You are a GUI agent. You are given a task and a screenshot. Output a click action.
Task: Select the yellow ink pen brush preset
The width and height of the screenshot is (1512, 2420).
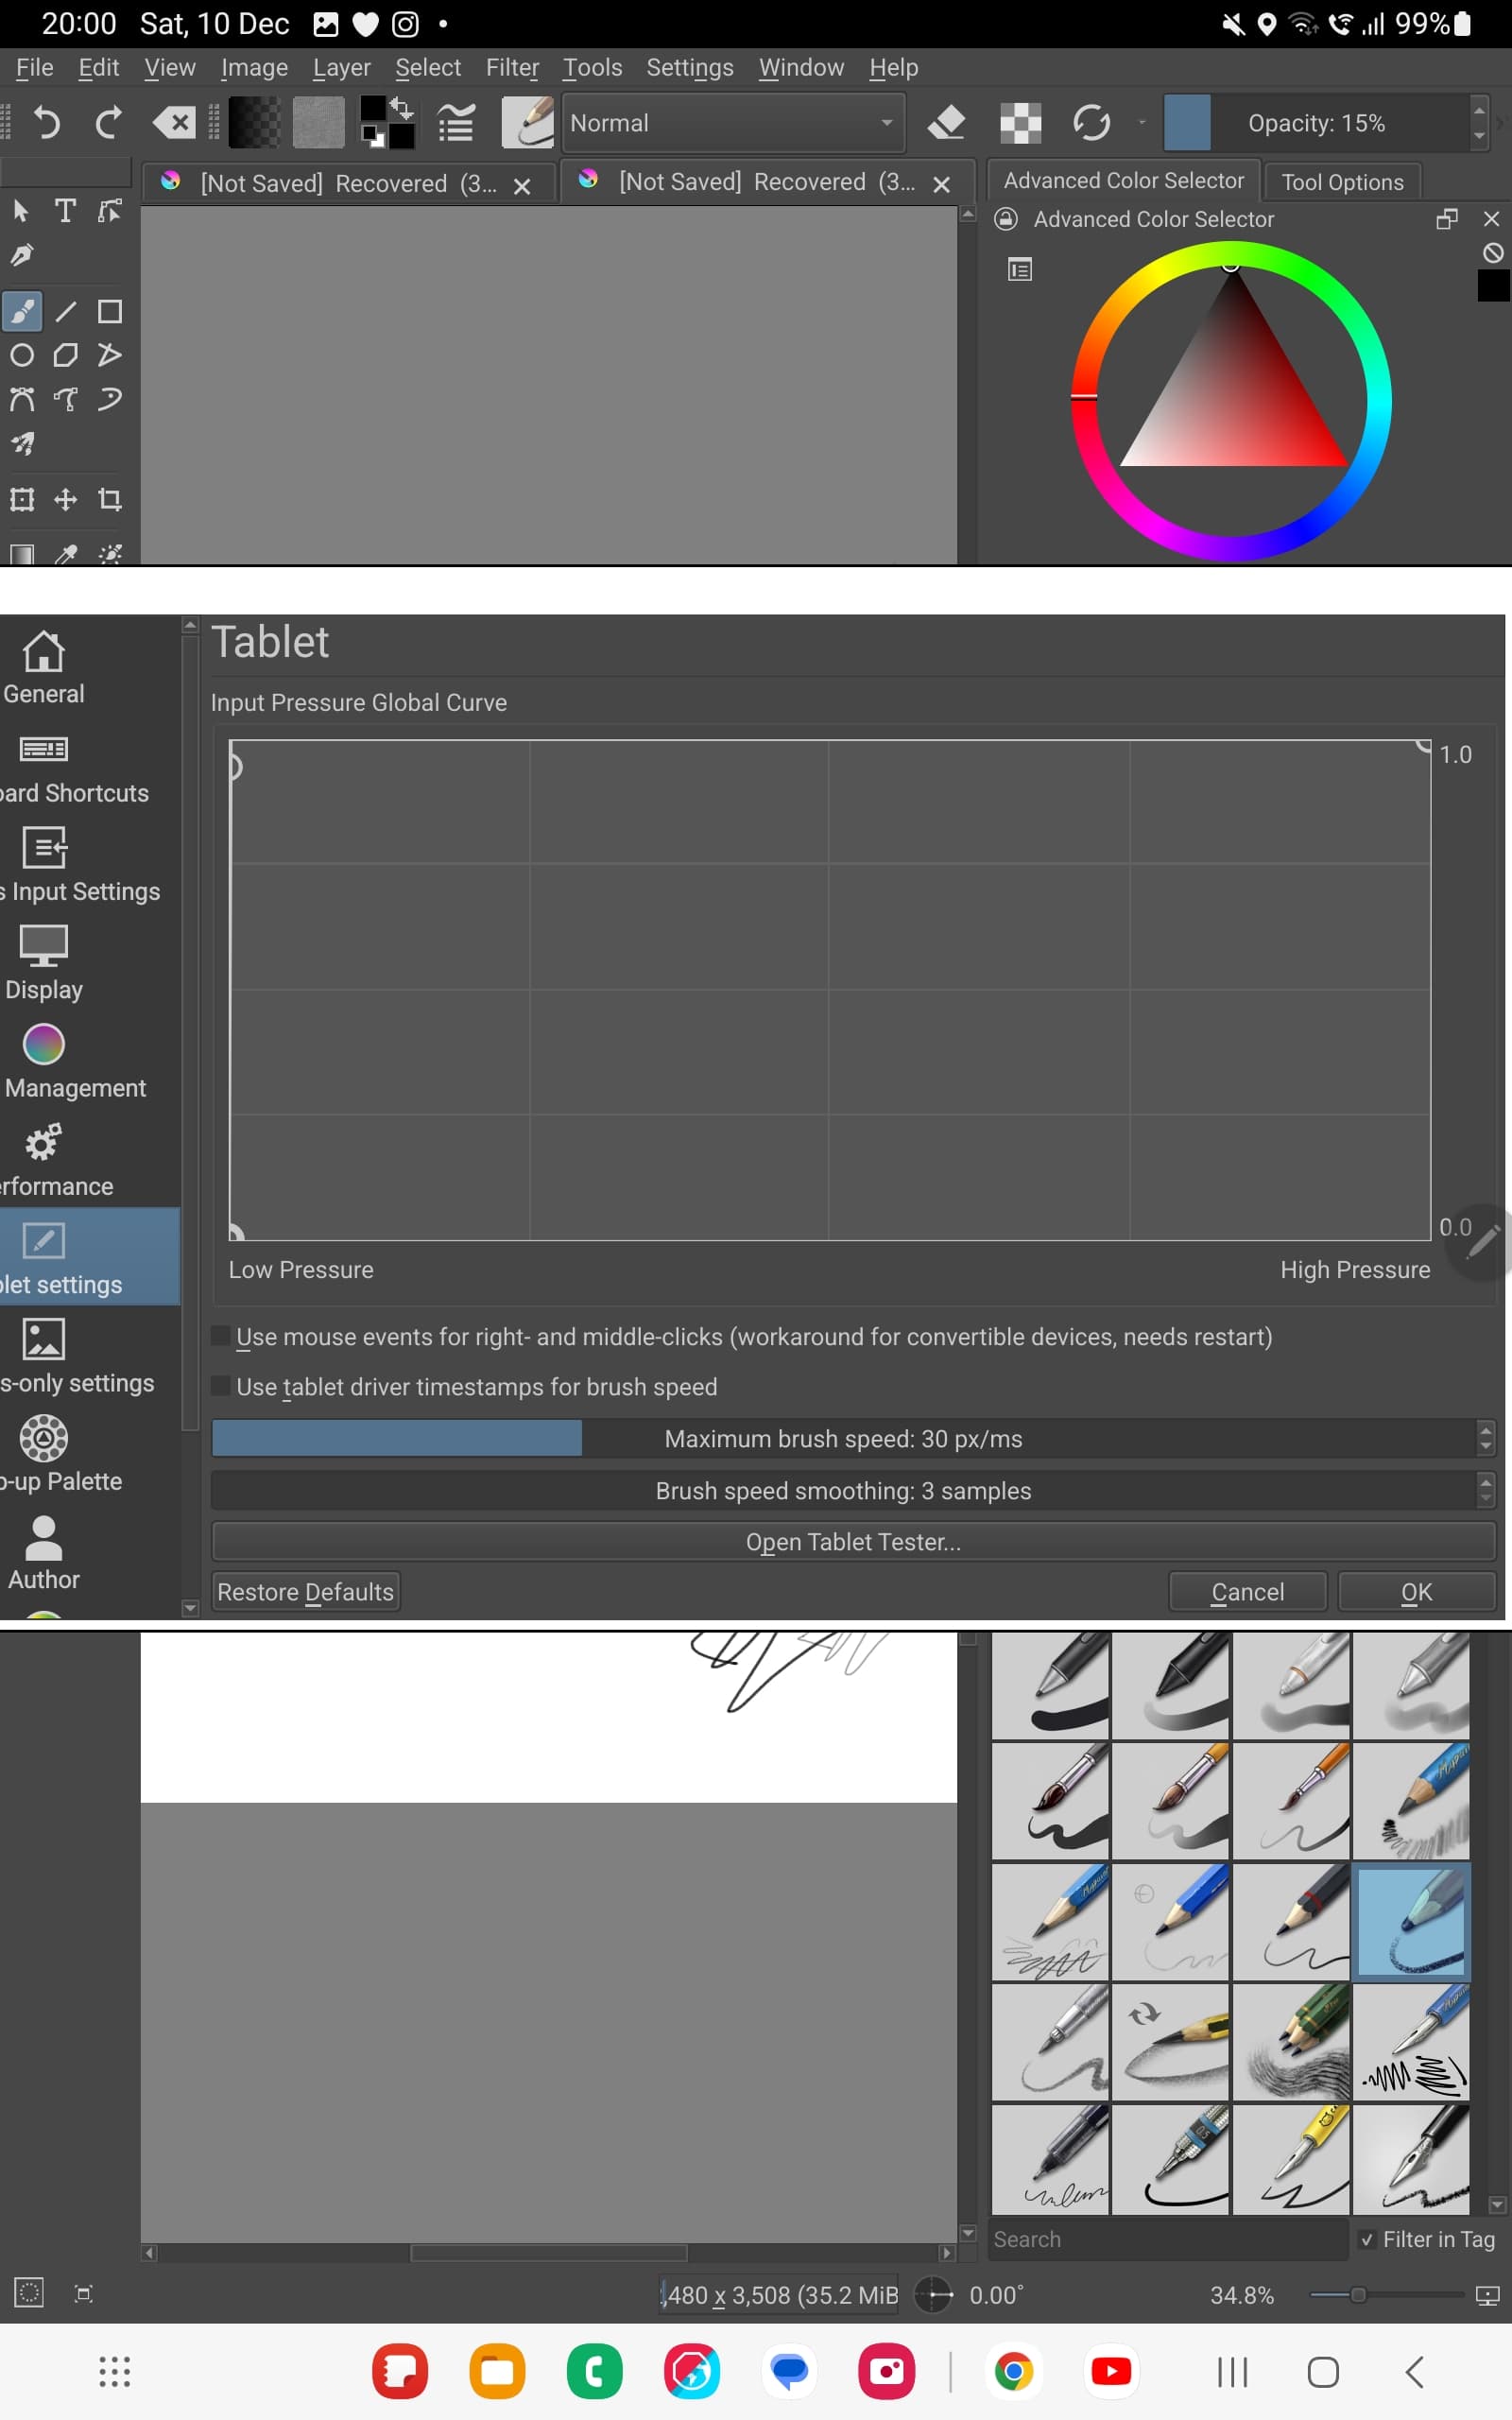[1291, 2159]
